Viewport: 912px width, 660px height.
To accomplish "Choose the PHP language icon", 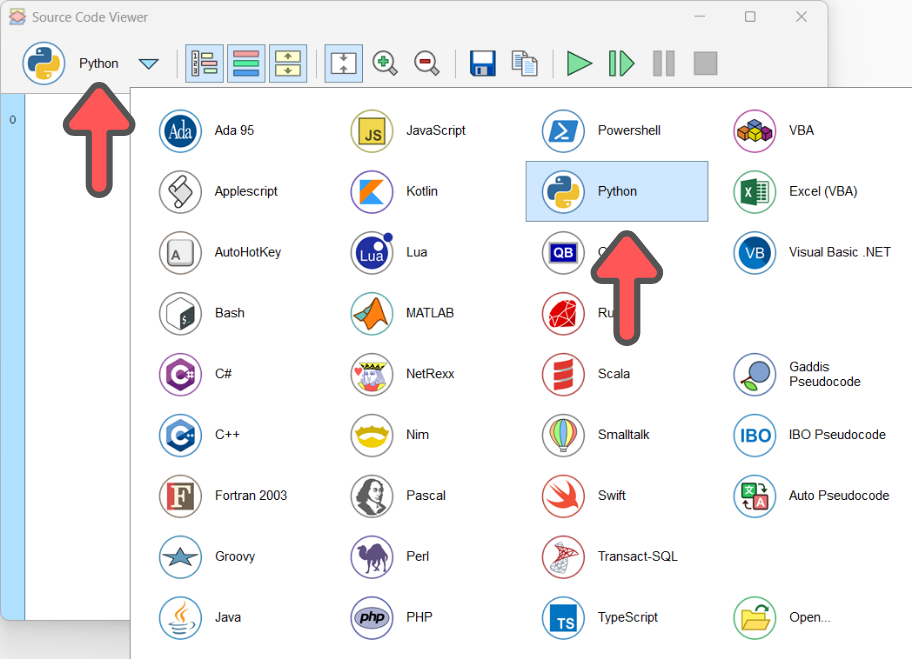I will click(372, 618).
